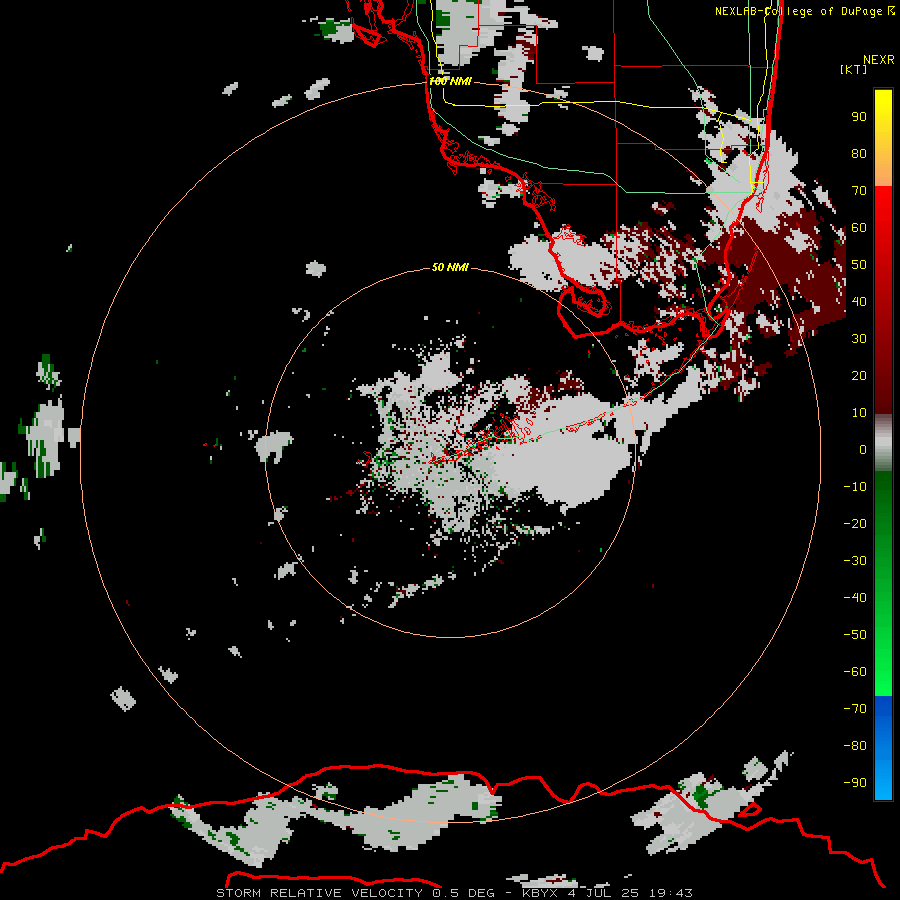Click the -60 scale label

pyautogui.click(x=855, y=672)
